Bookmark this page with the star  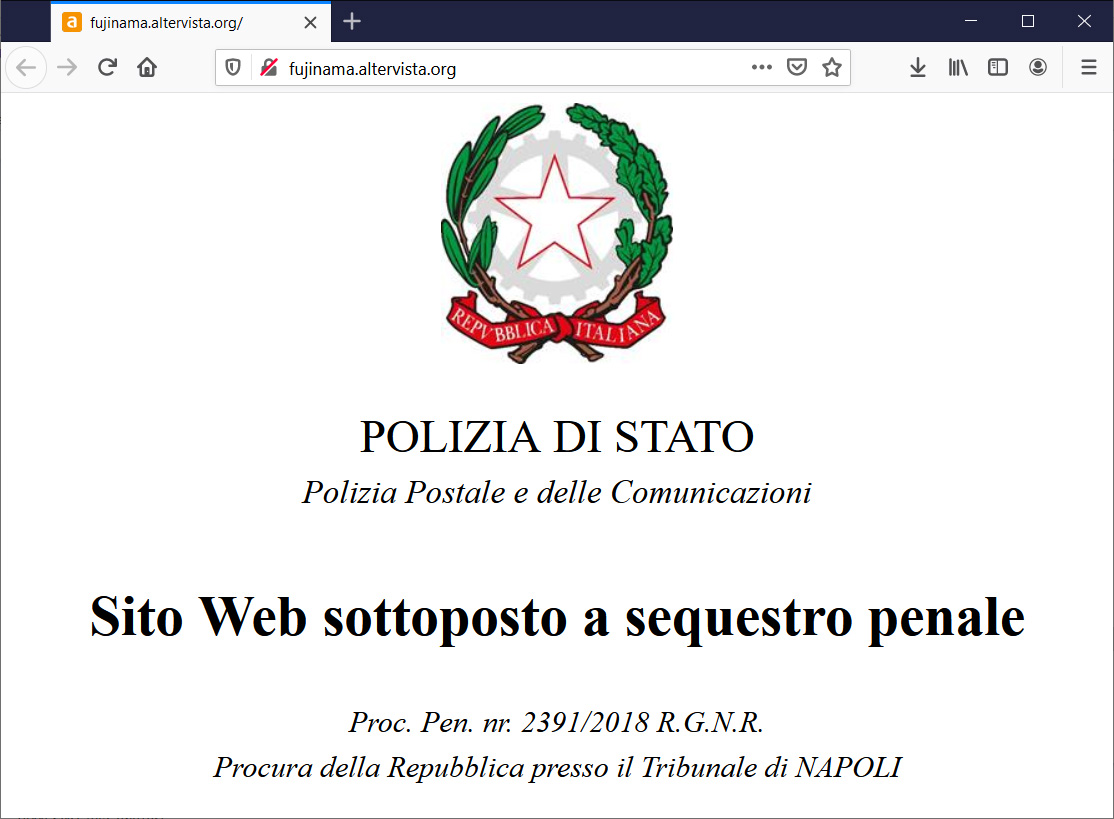coord(832,67)
